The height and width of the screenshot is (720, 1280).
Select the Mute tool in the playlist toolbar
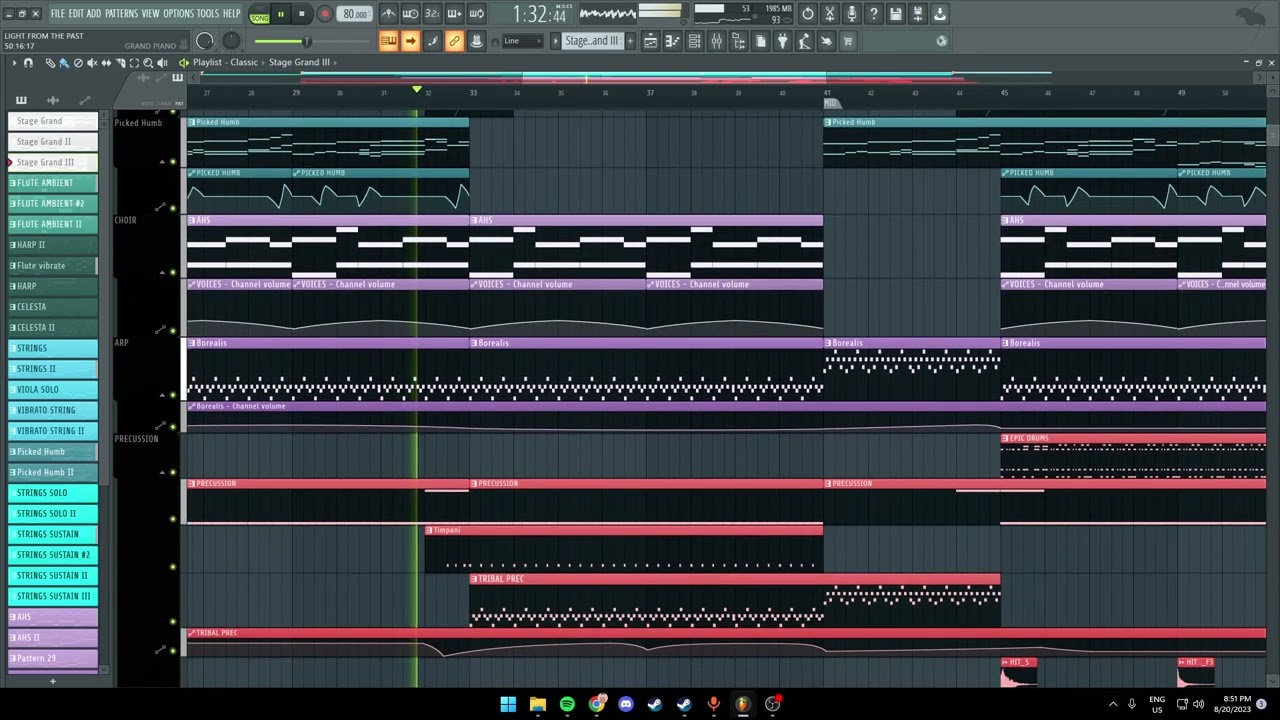[x=92, y=63]
